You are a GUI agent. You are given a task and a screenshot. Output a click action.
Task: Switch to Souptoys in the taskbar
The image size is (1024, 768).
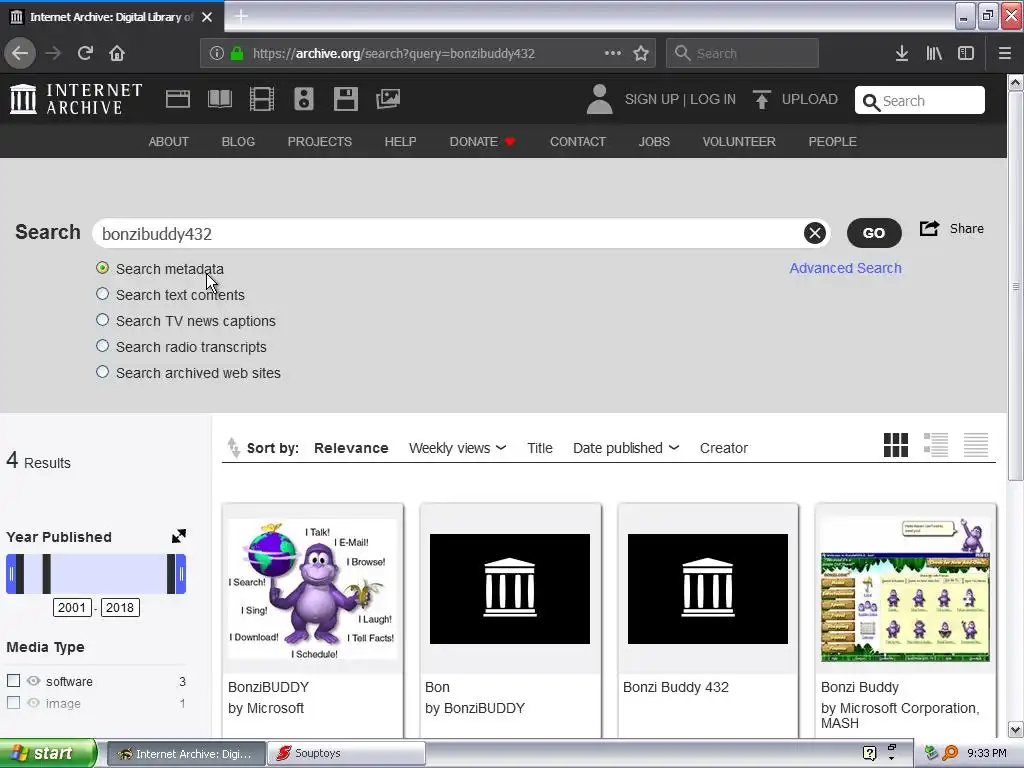point(347,753)
